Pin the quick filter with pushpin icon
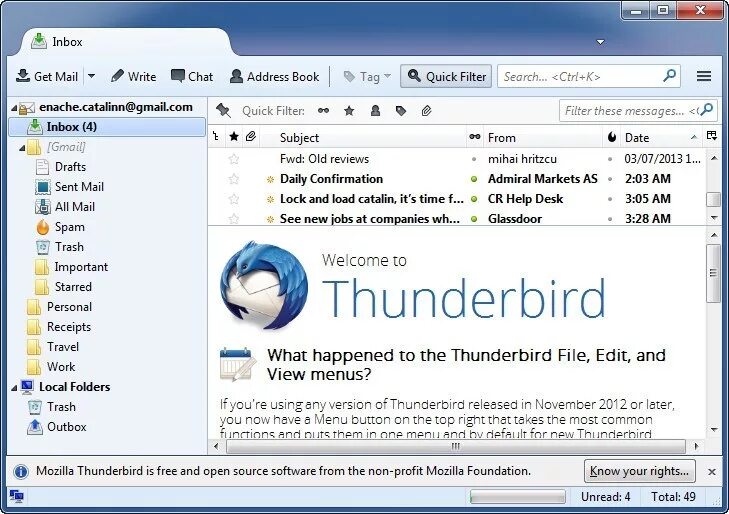Viewport: 729px width, 514px height. (x=223, y=111)
